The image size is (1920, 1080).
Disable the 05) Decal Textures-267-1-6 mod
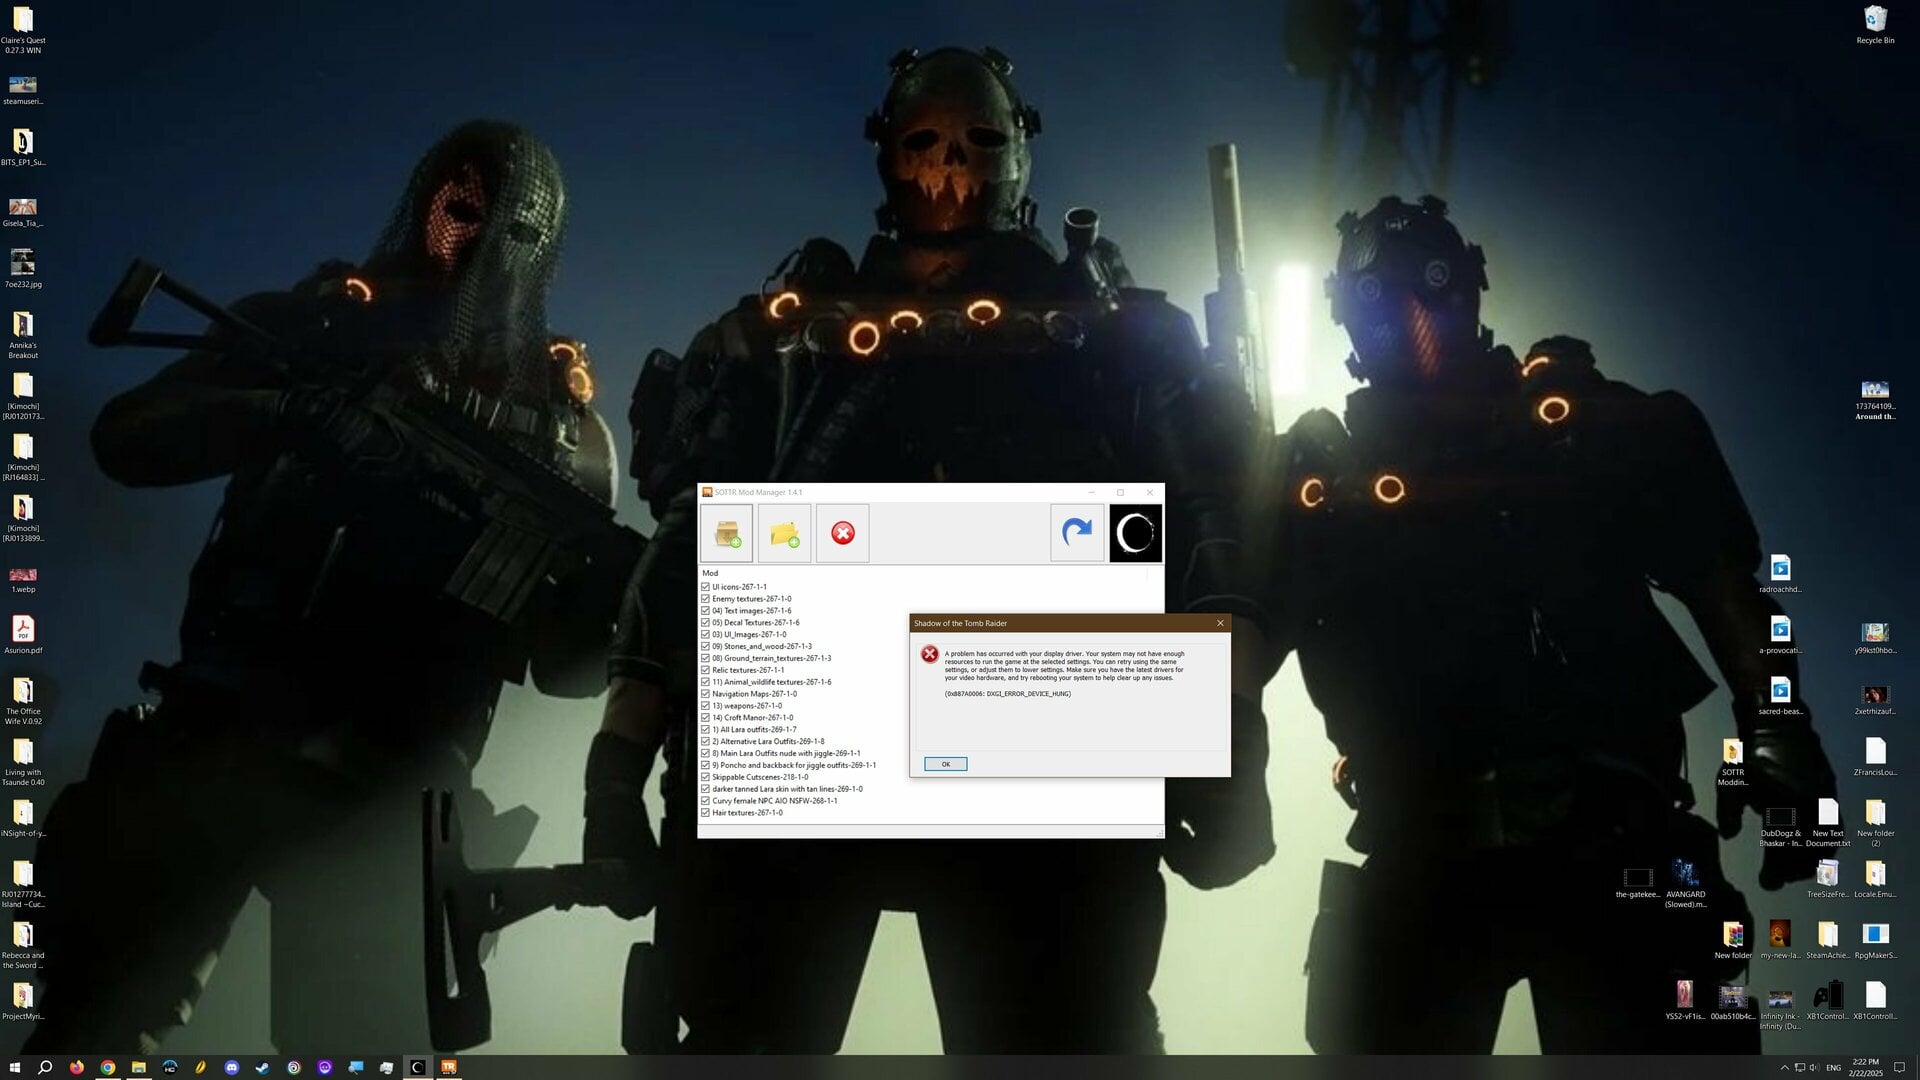click(x=705, y=623)
